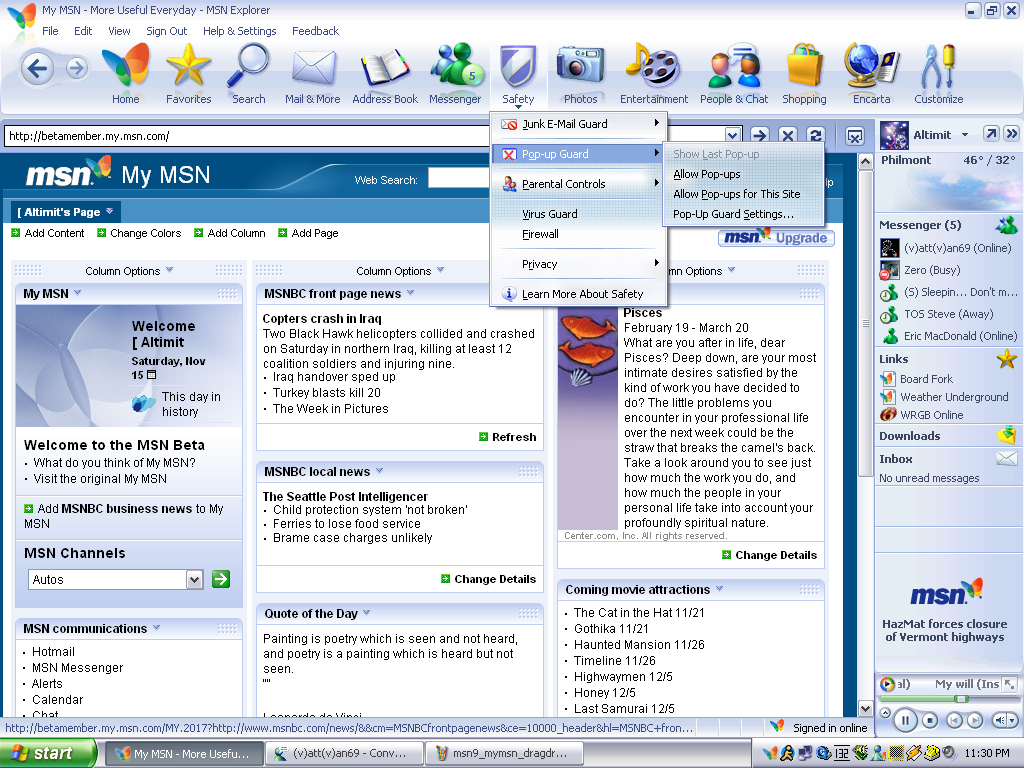Stop the currently playing song

point(930,720)
